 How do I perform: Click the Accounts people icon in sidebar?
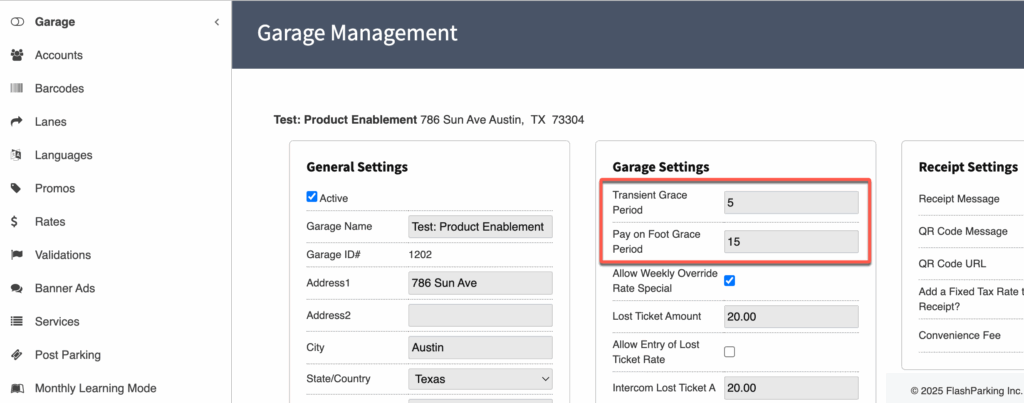16,55
